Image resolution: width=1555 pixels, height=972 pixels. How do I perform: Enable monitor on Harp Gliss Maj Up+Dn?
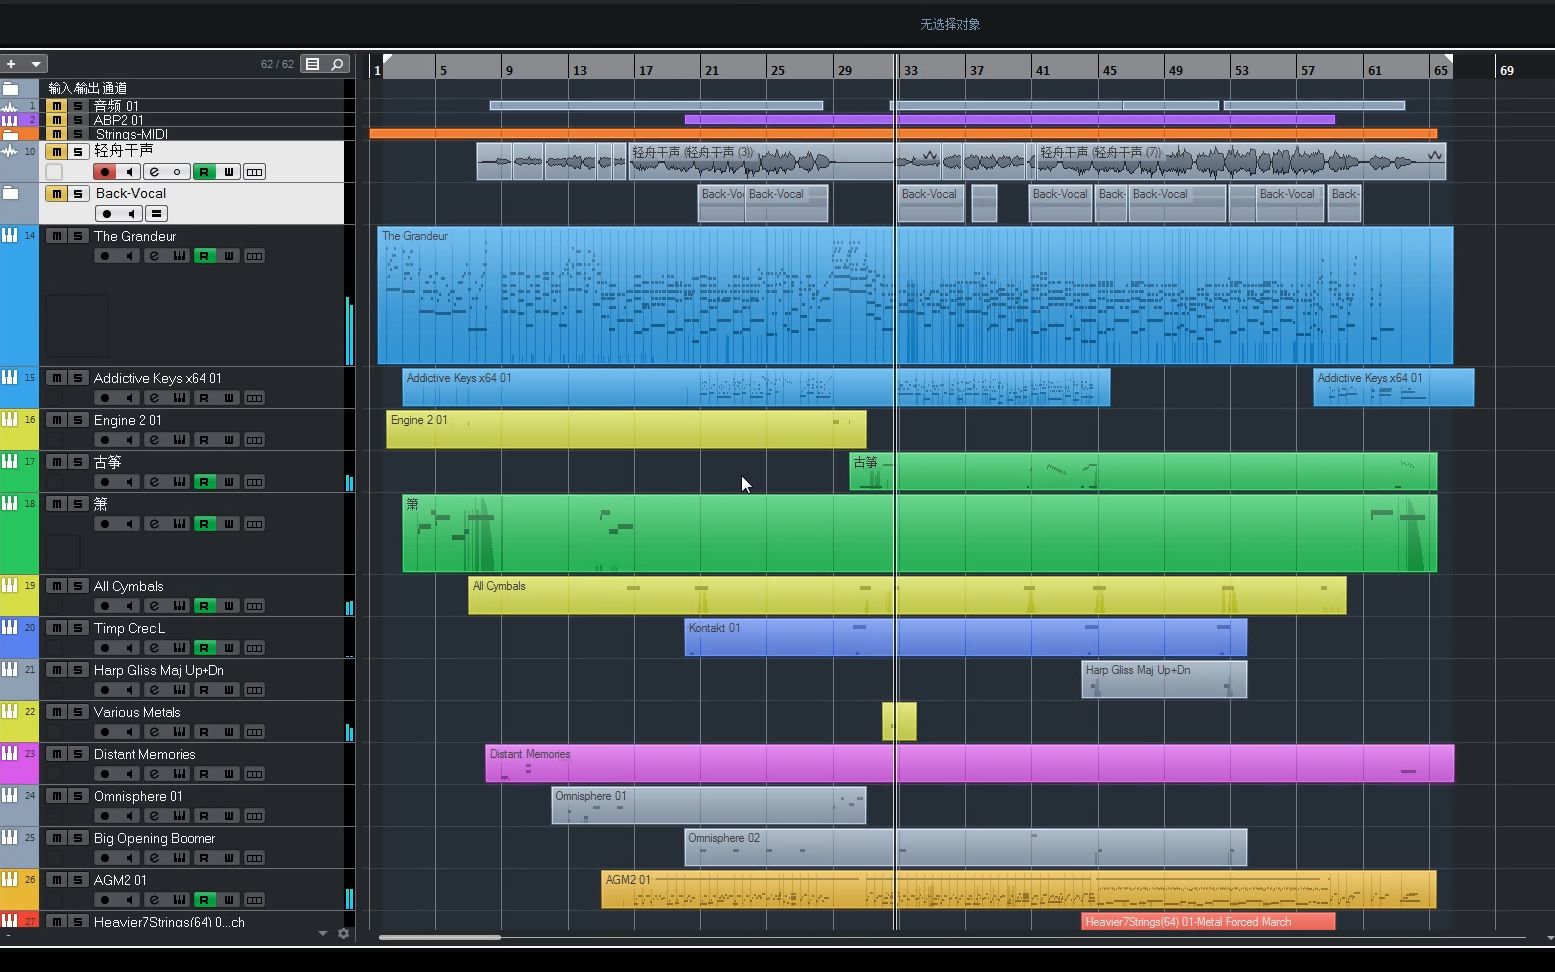129,690
